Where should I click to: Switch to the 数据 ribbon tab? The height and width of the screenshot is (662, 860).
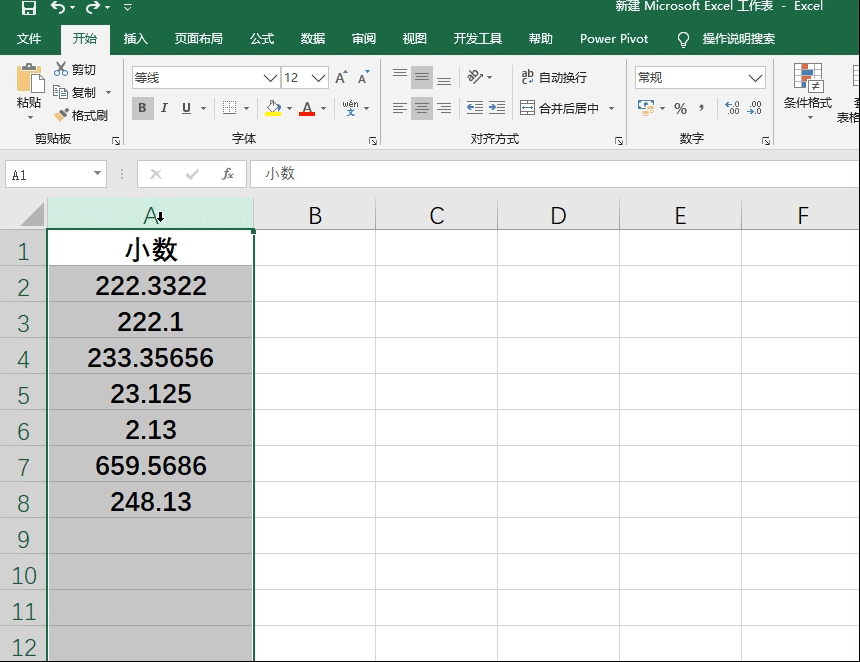point(312,39)
